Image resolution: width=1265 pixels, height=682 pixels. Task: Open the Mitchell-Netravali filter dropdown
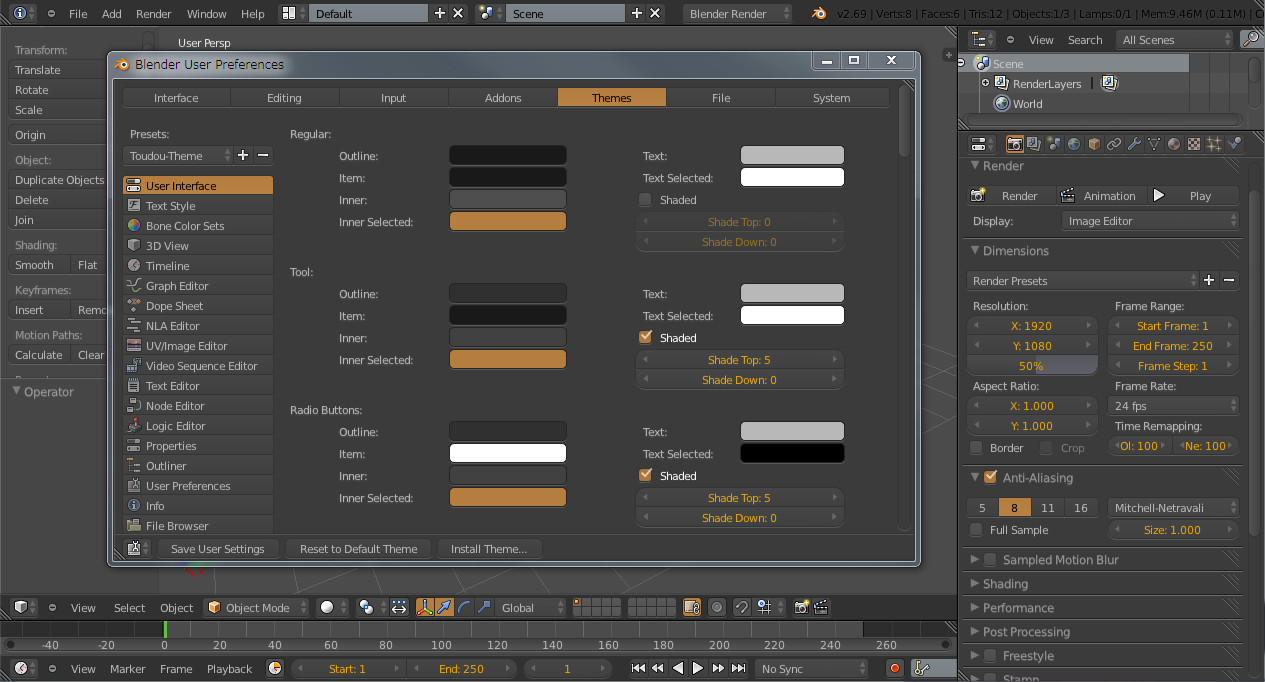click(x=1174, y=508)
